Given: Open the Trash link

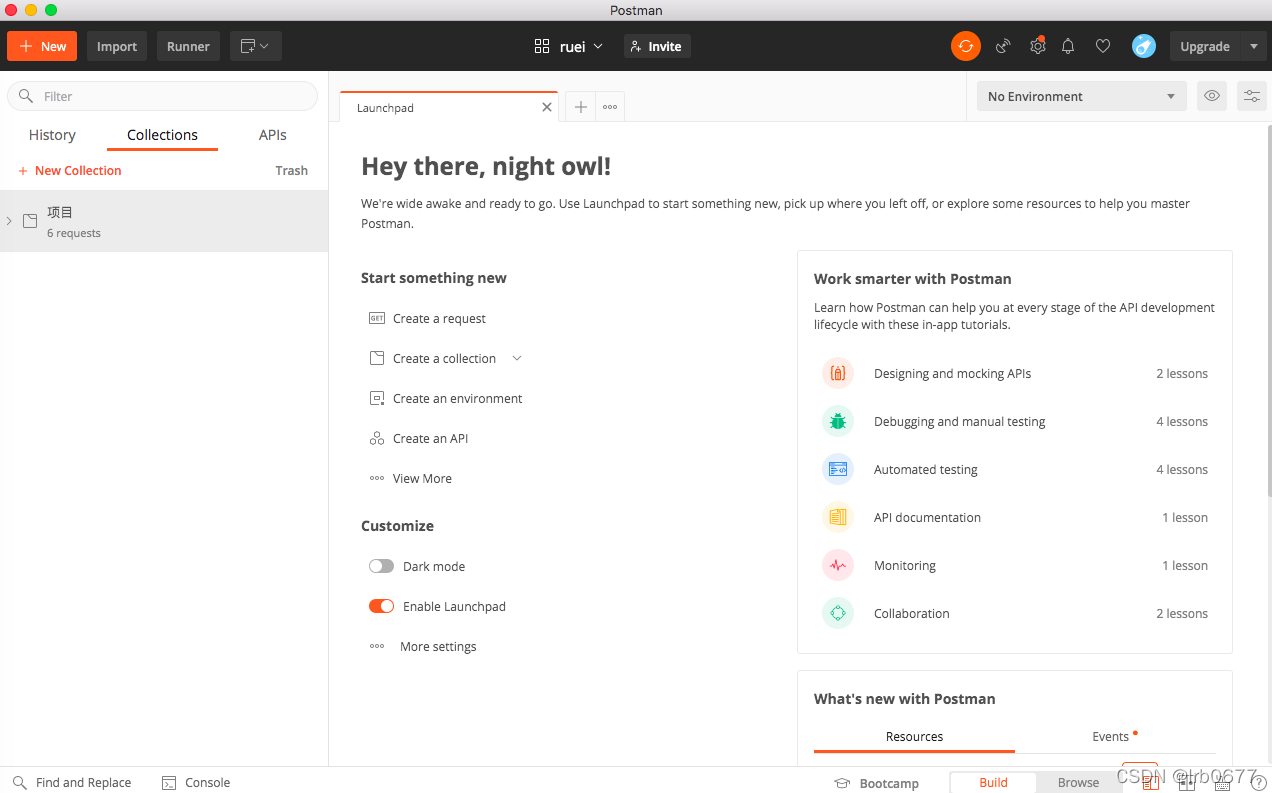Looking at the screenshot, I should 292,171.
